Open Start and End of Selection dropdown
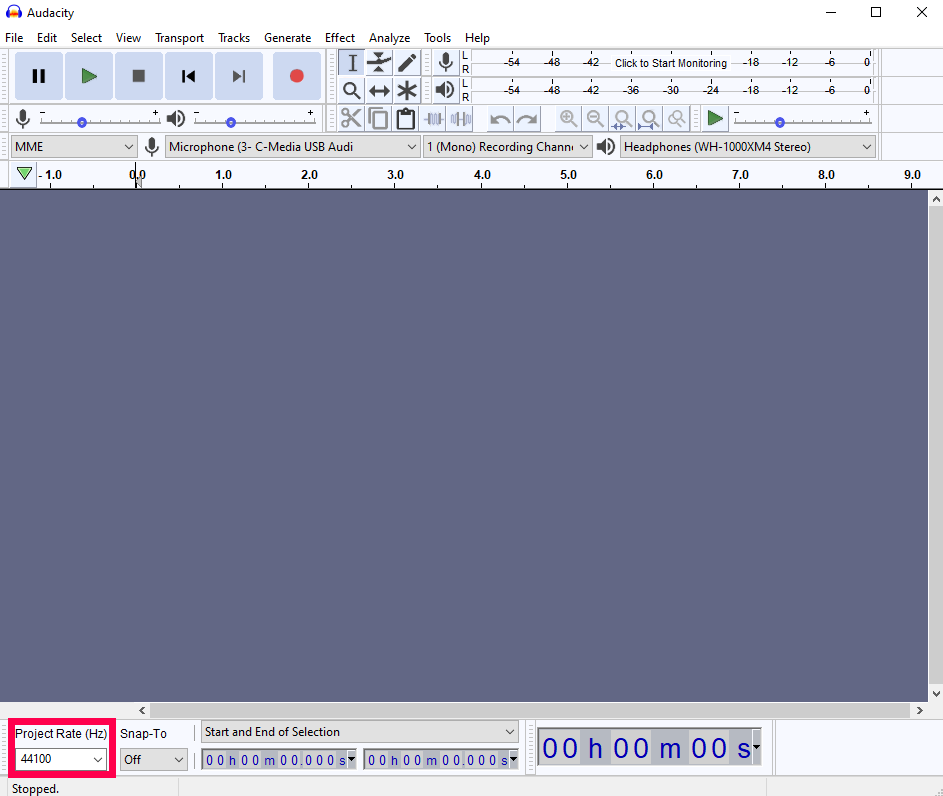The height and width of the screenshot is (796, 943). tap(360, 732)
